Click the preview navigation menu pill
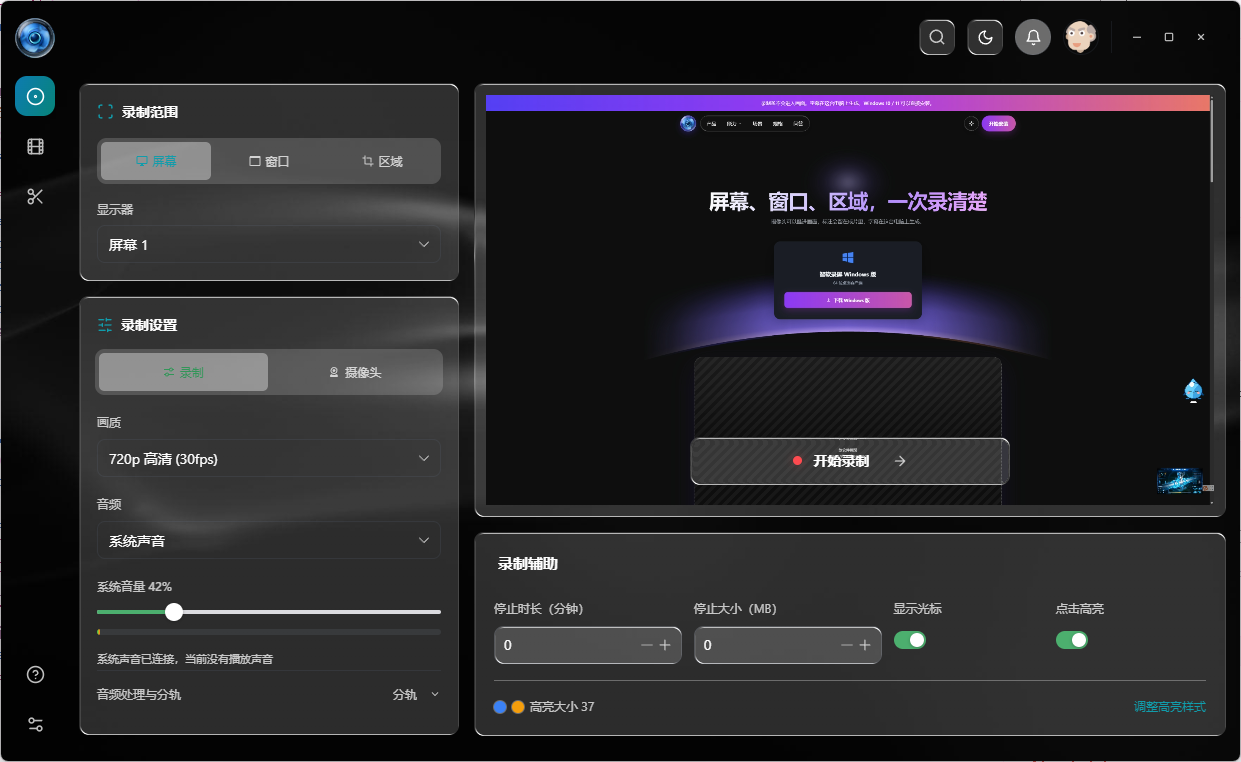 [754, 123]
